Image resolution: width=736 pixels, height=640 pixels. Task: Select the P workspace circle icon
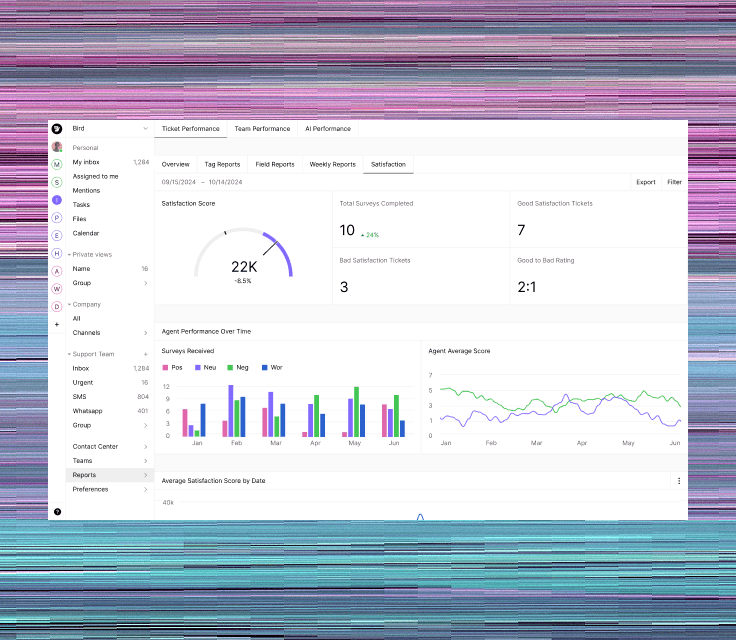point(57,218)
